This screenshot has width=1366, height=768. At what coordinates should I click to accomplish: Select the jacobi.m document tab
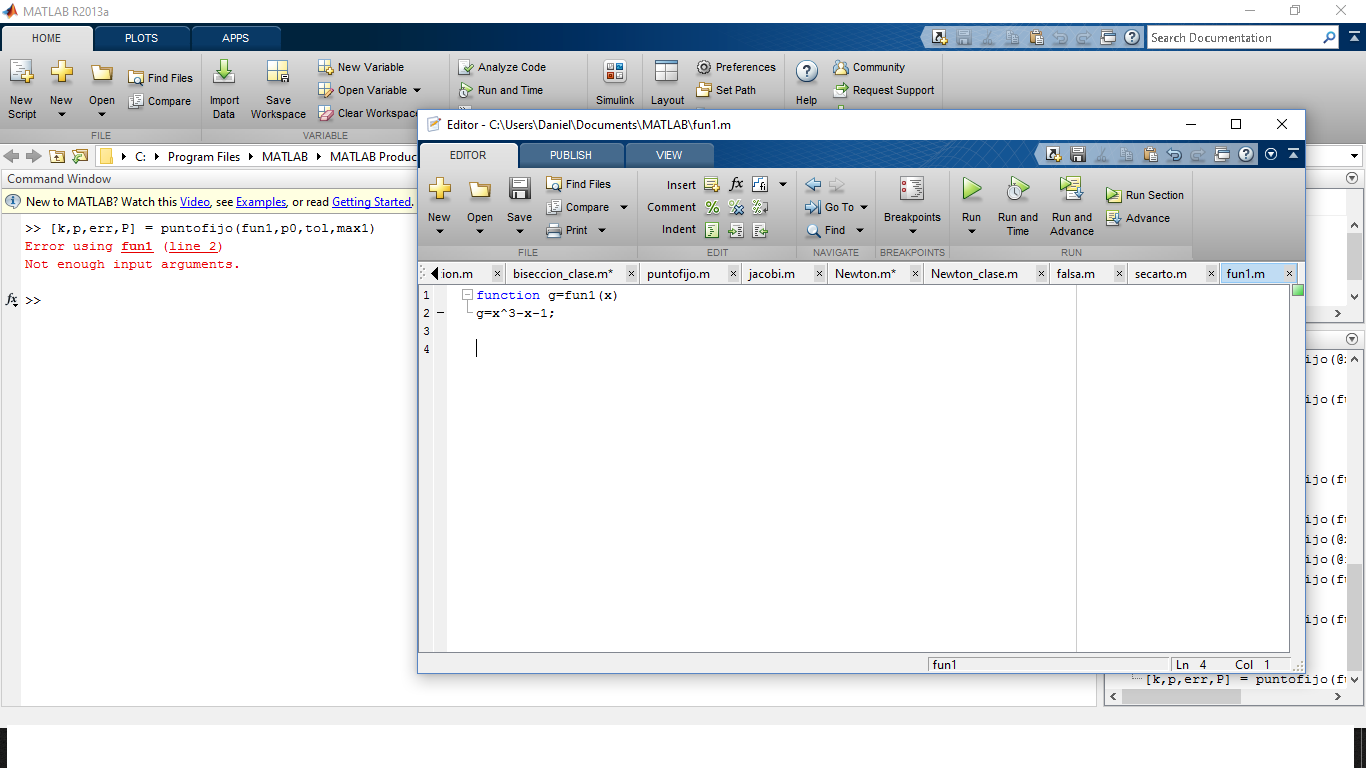click(x=771, y=273)
